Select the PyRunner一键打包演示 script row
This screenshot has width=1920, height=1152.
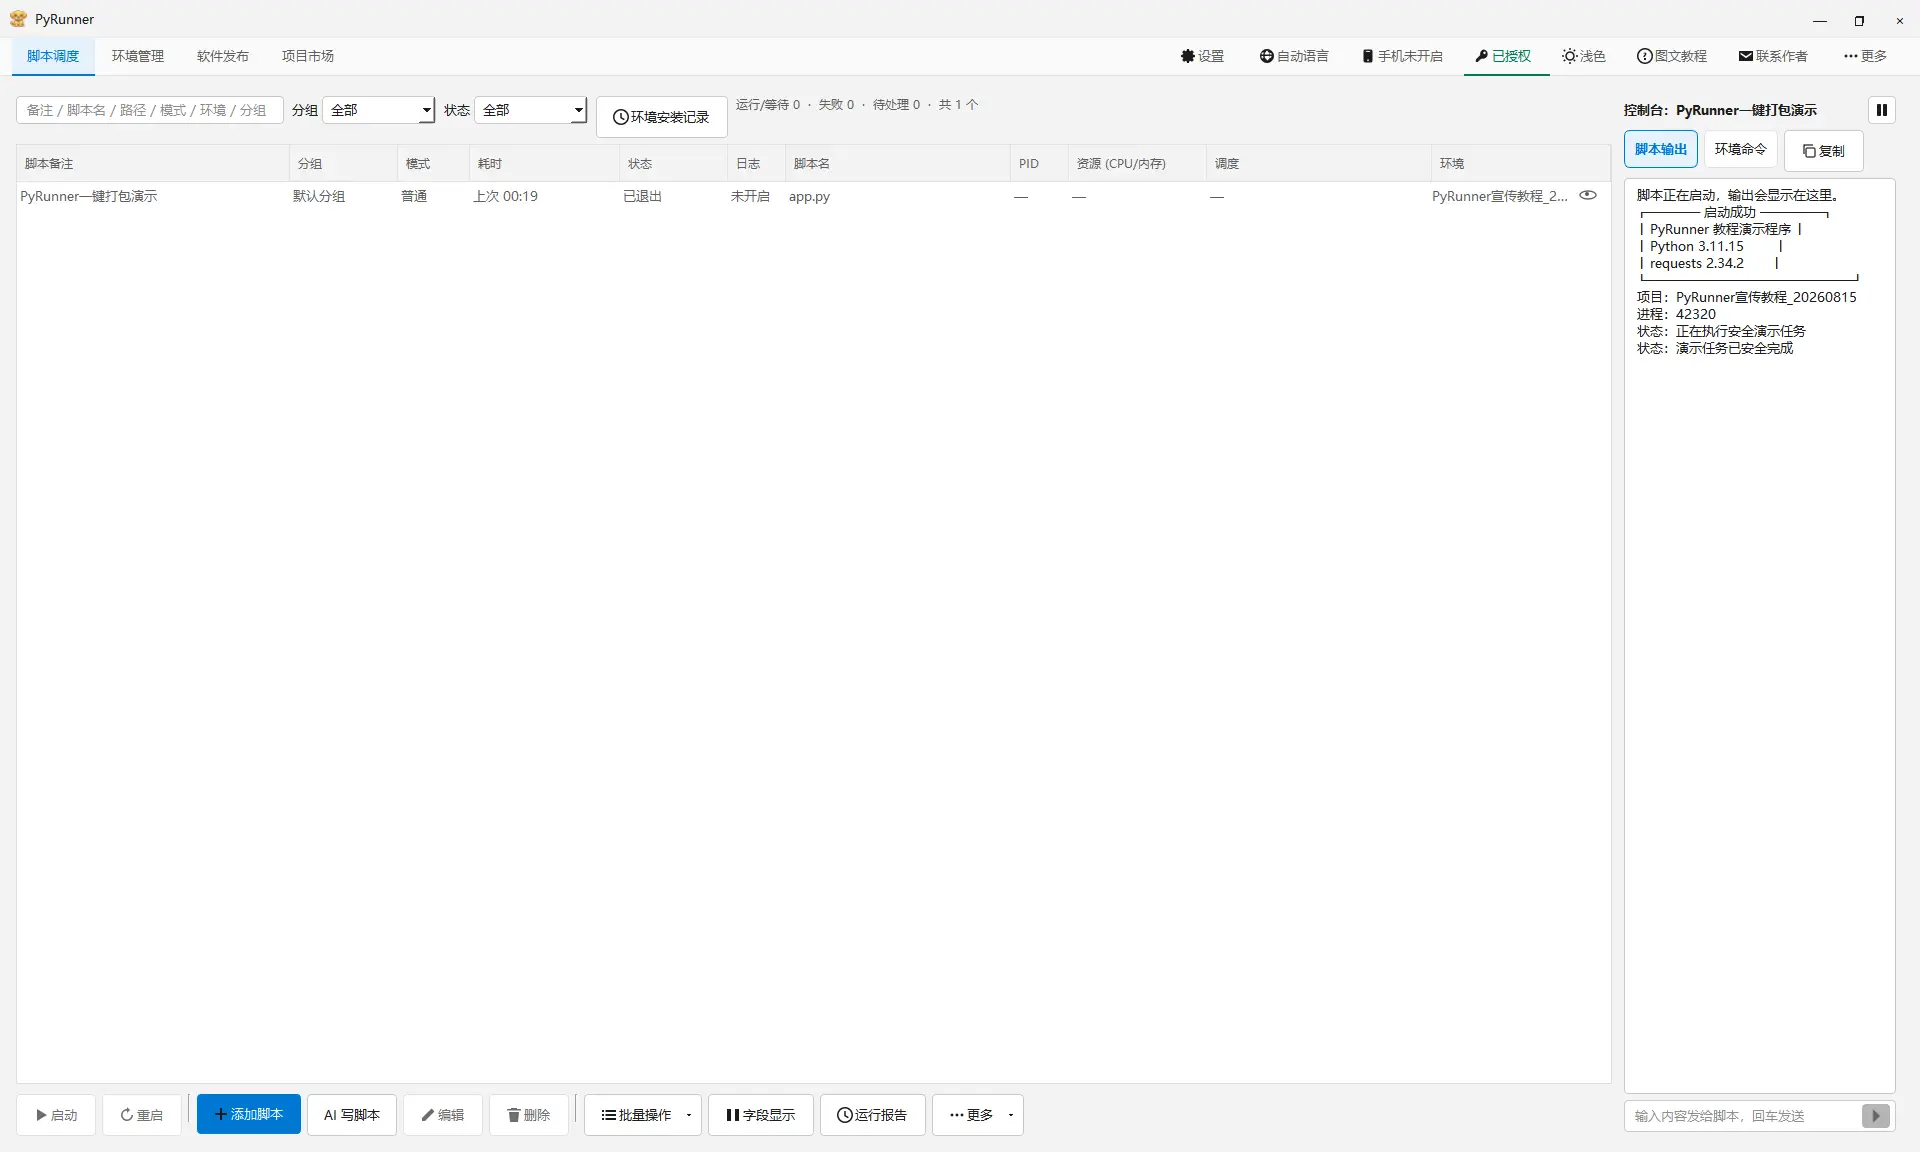coord(813,196)
